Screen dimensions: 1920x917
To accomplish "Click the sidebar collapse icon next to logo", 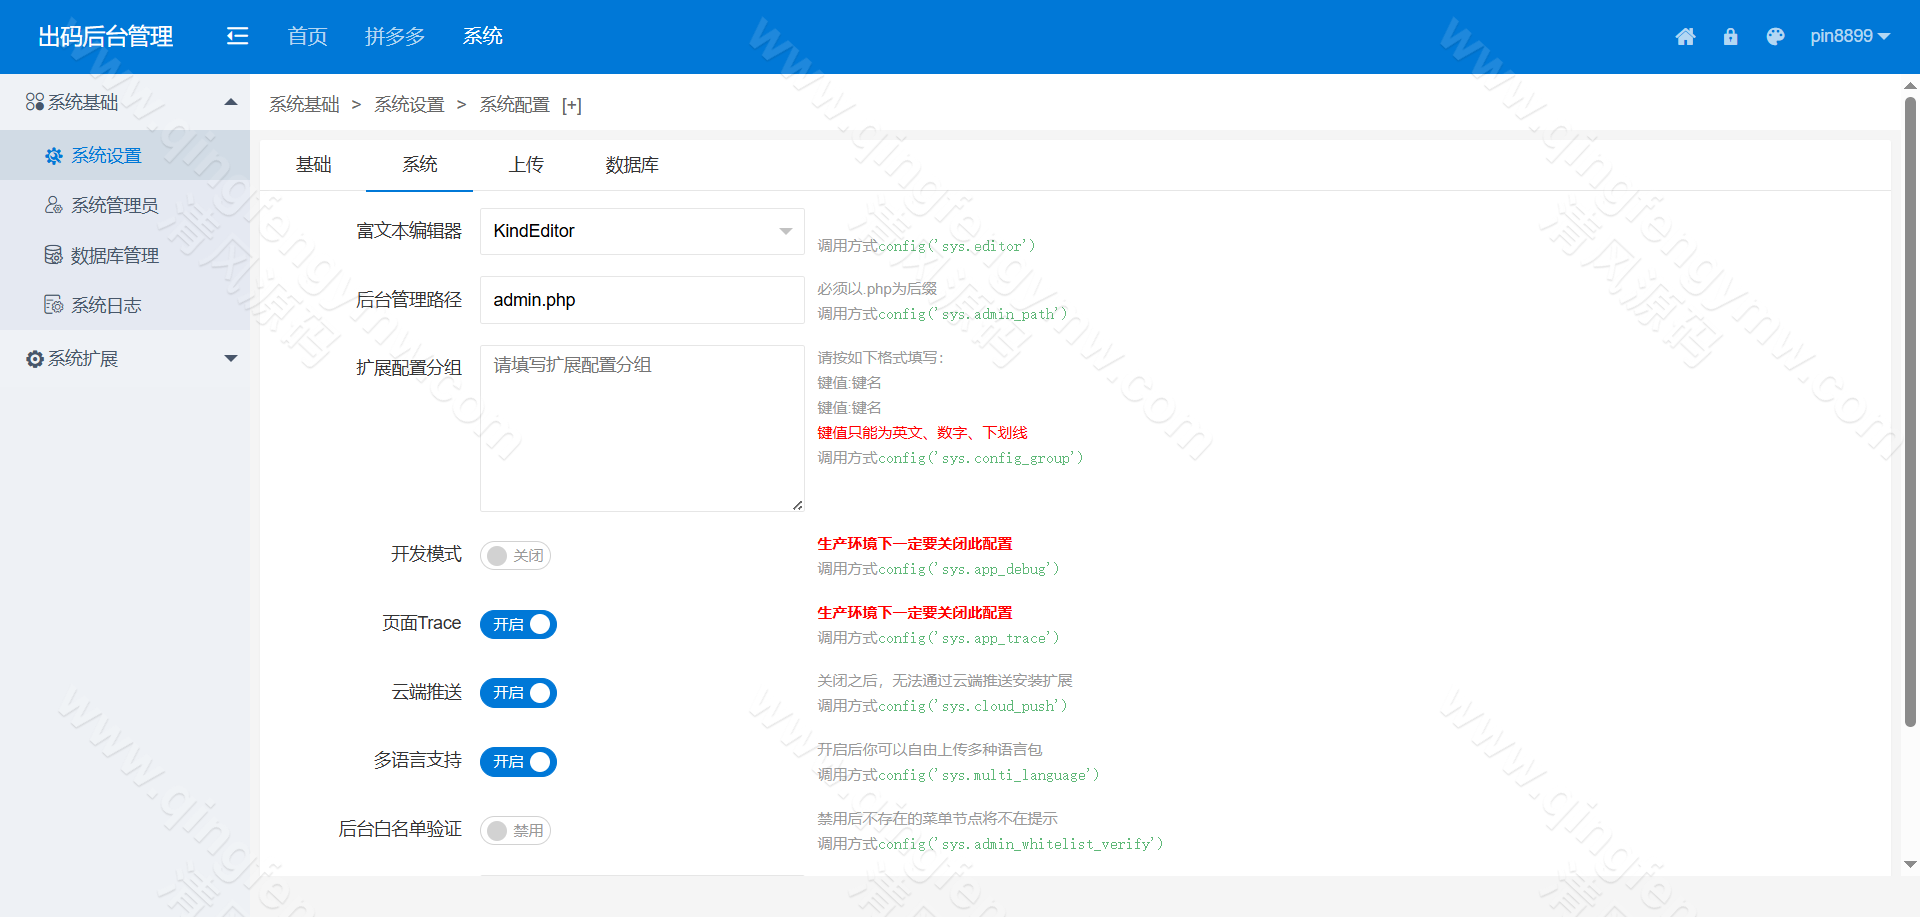I will pos(237,36).
